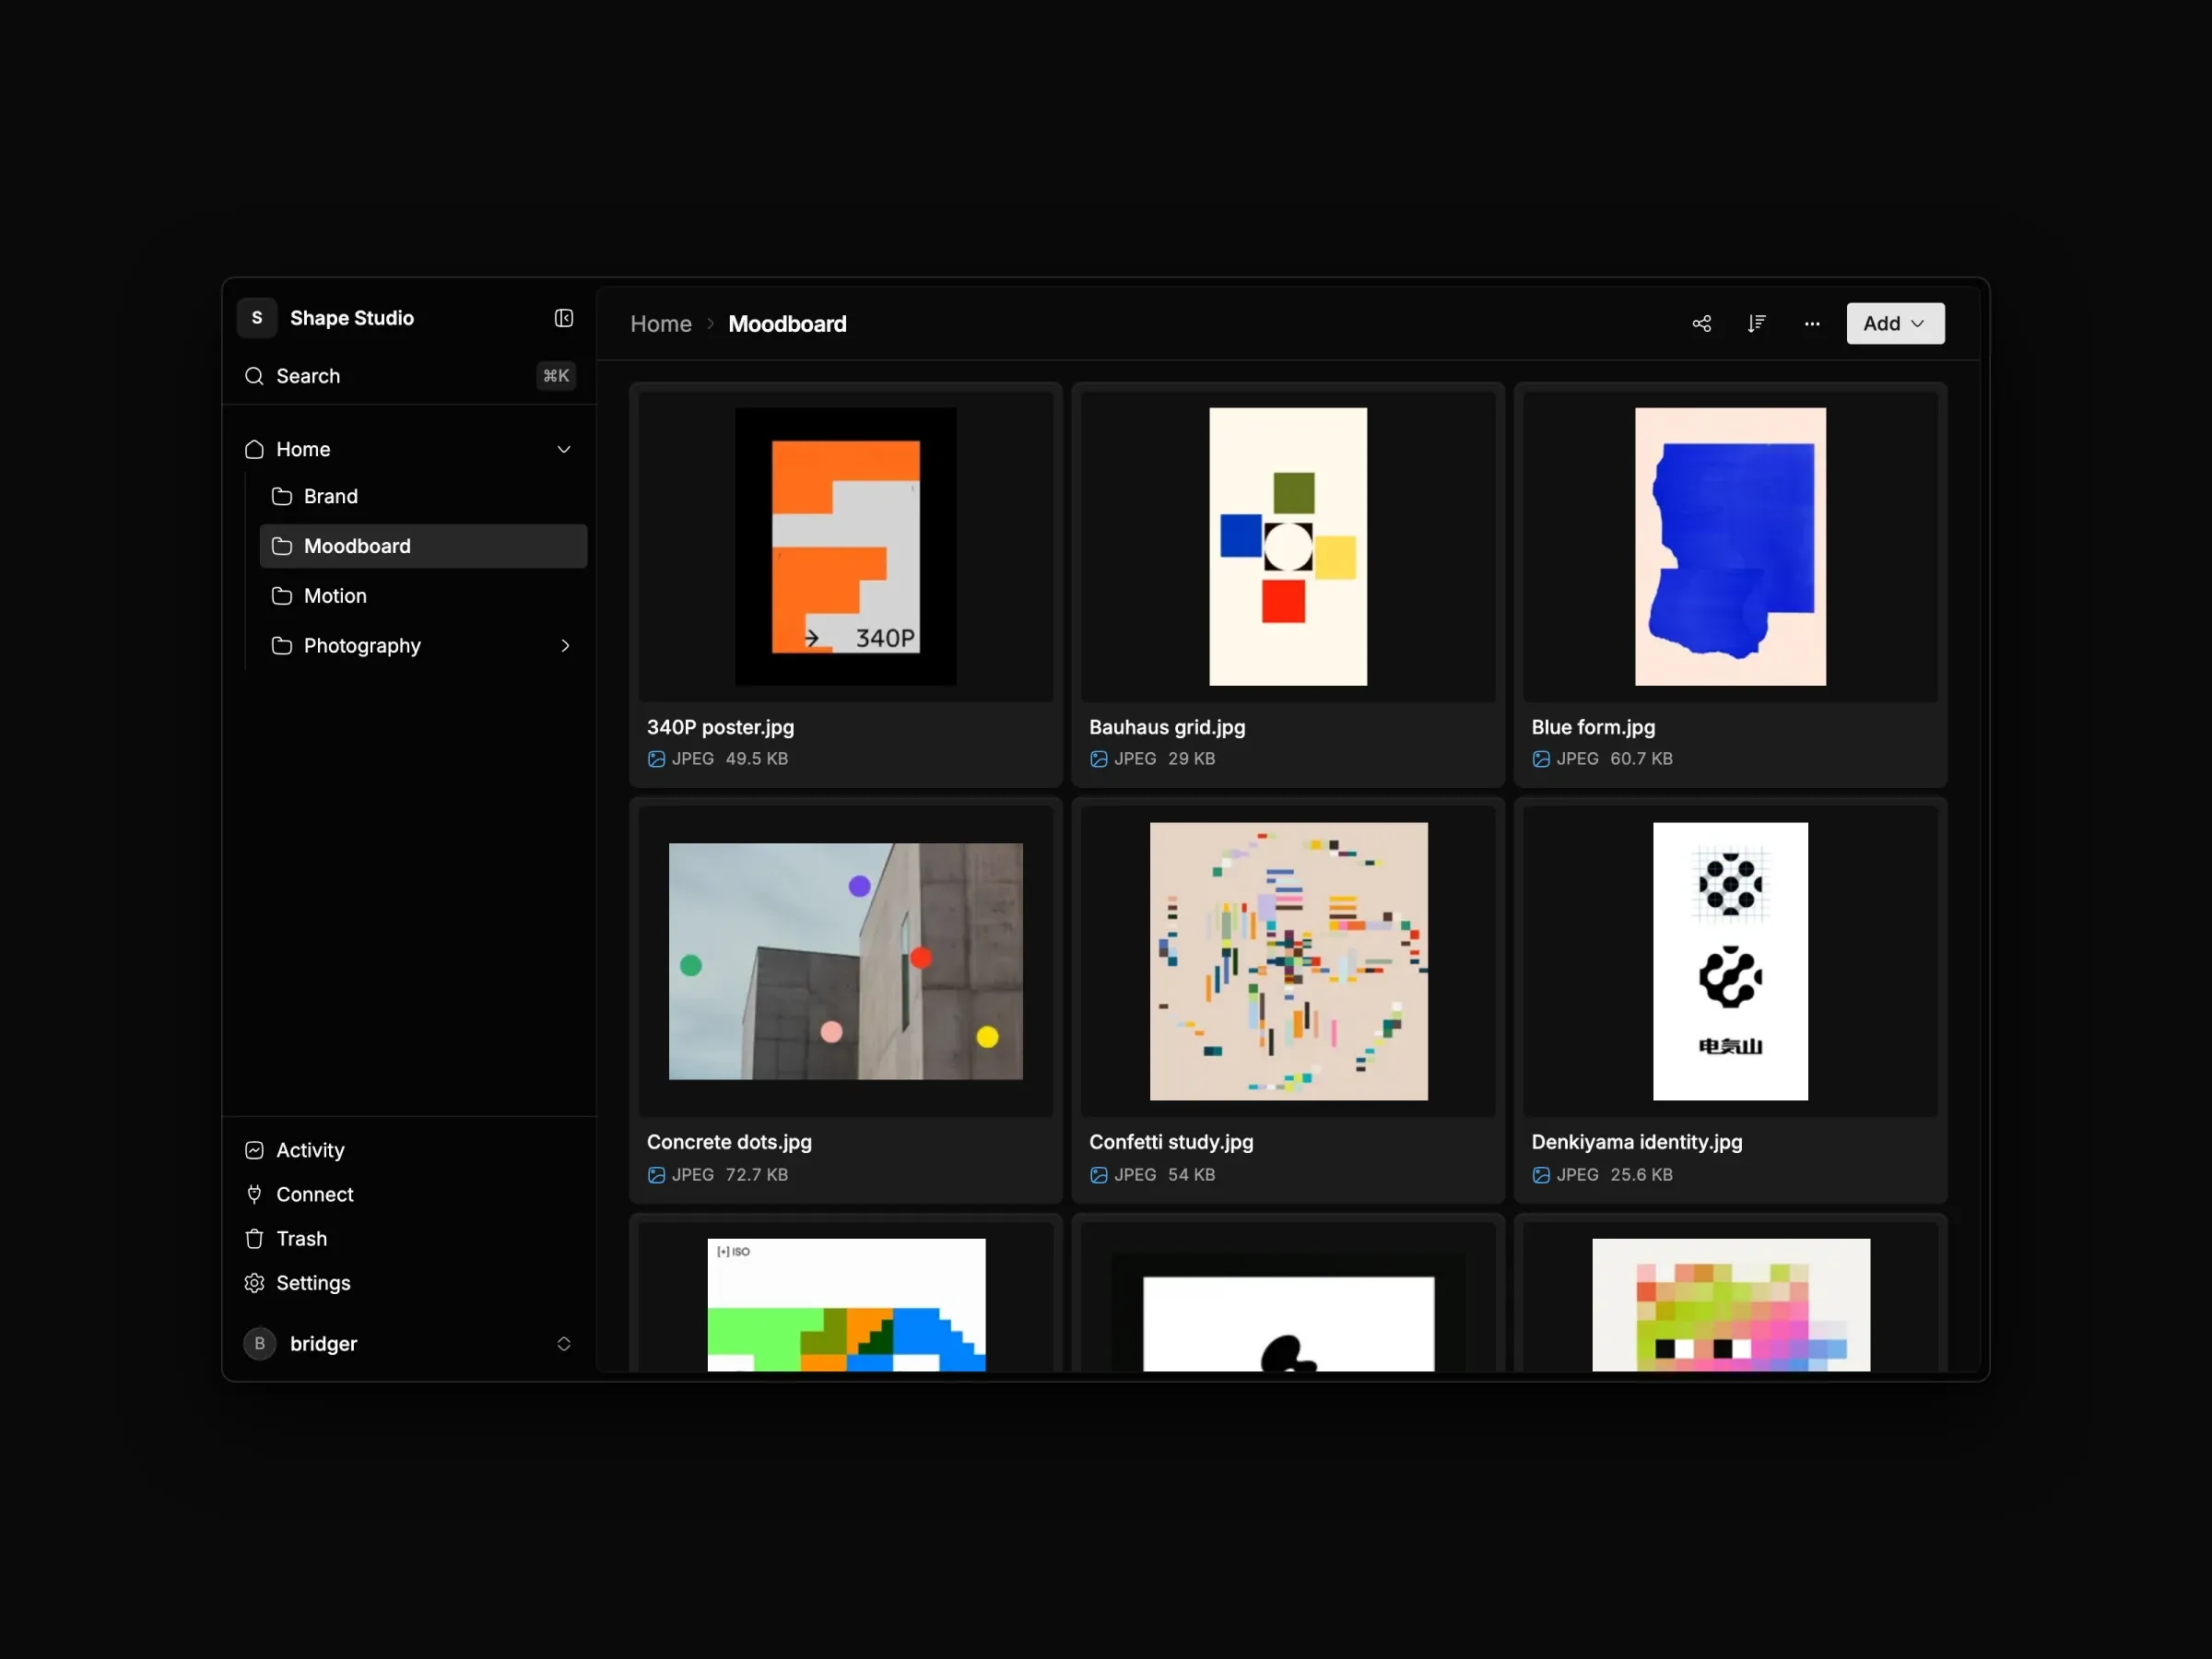Click the Motion folder icon
The width and height of the screenshot is (2212, 1659).
(x=282, y=596)
